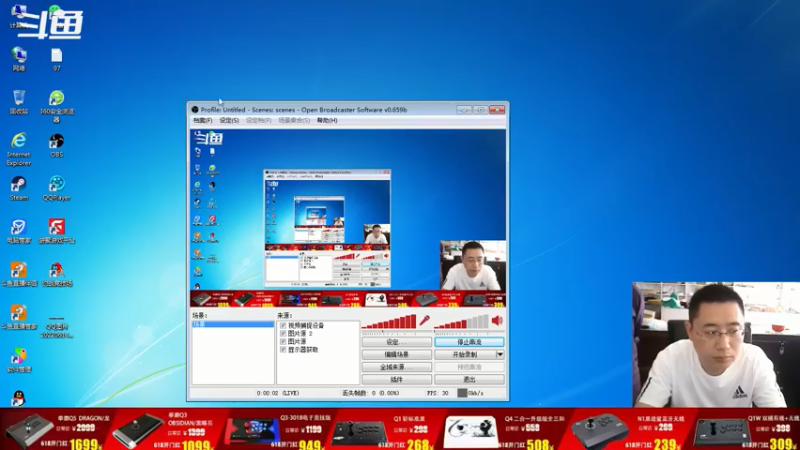Select the red-bird icon right of 斗鱼直播伴侣
This screenshot has height=450, width=800.
click(x=57, y=274)
